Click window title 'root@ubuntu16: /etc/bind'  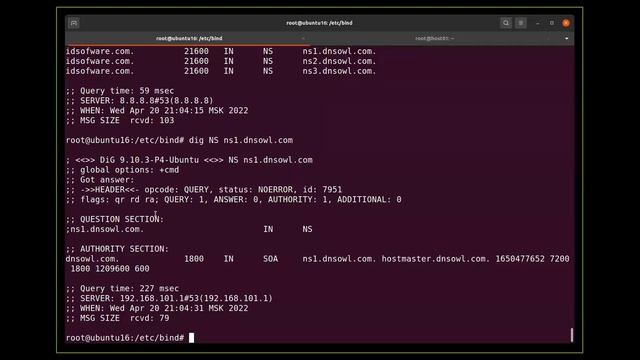point(319,23)
